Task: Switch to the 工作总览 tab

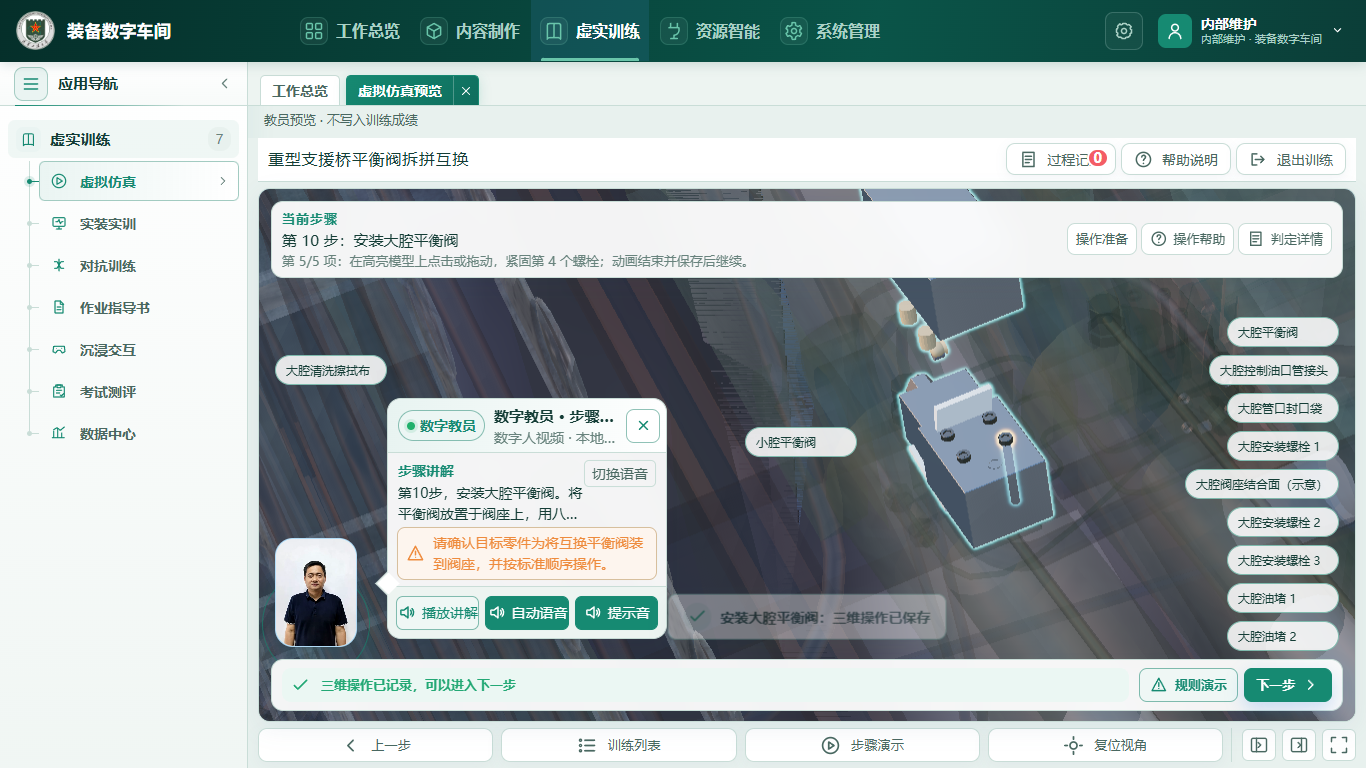Action: click(300, 91)
